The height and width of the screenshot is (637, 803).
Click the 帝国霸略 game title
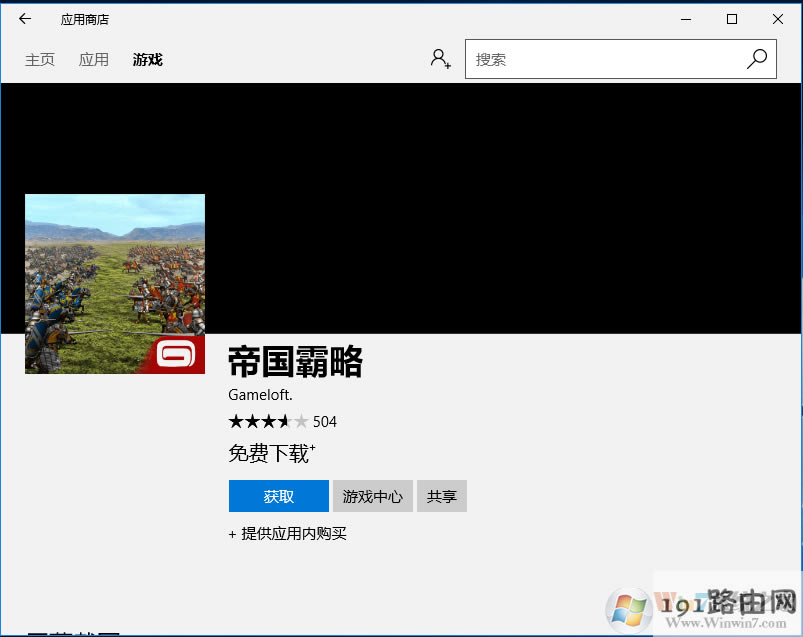[295, 362]
